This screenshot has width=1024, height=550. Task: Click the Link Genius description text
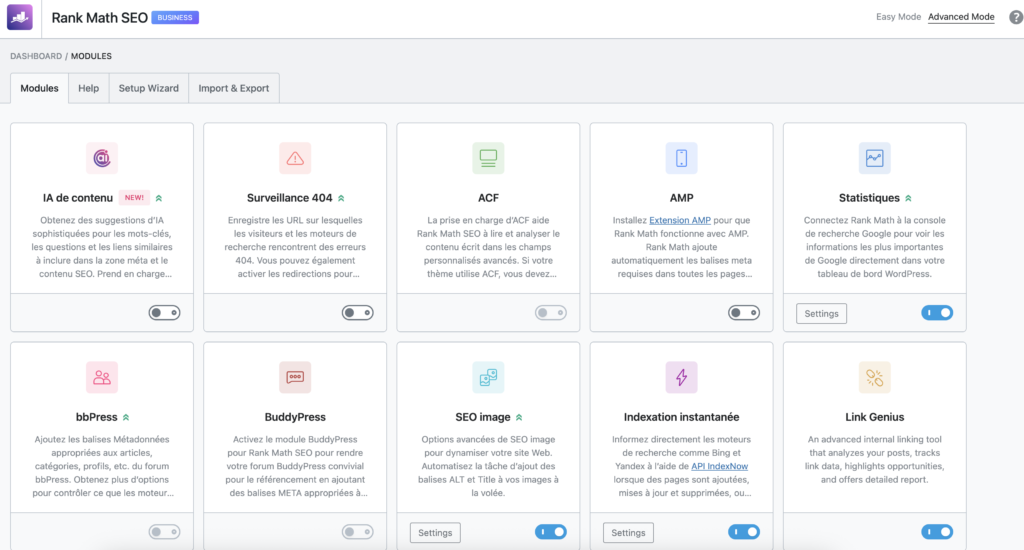[874, 459]
